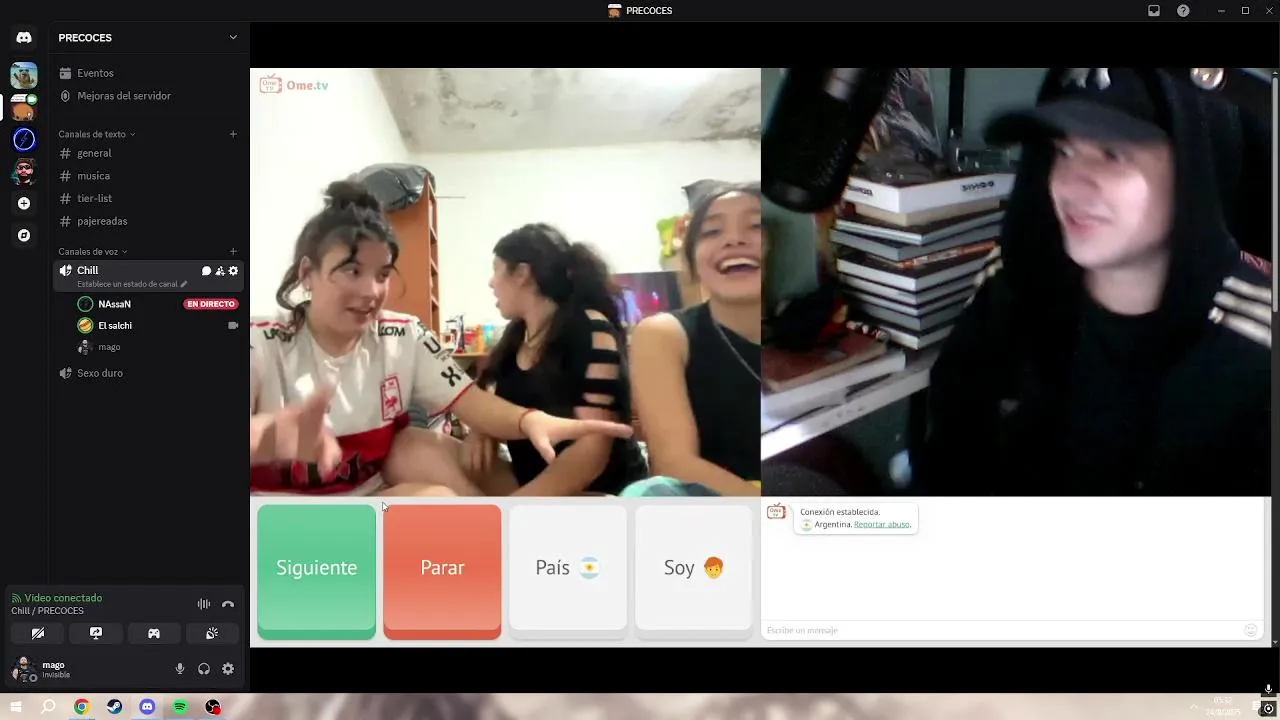Click El salchi's camera icon
Image resolution: width=1280 pixels, height=720 pixels.
coord(233,326)
